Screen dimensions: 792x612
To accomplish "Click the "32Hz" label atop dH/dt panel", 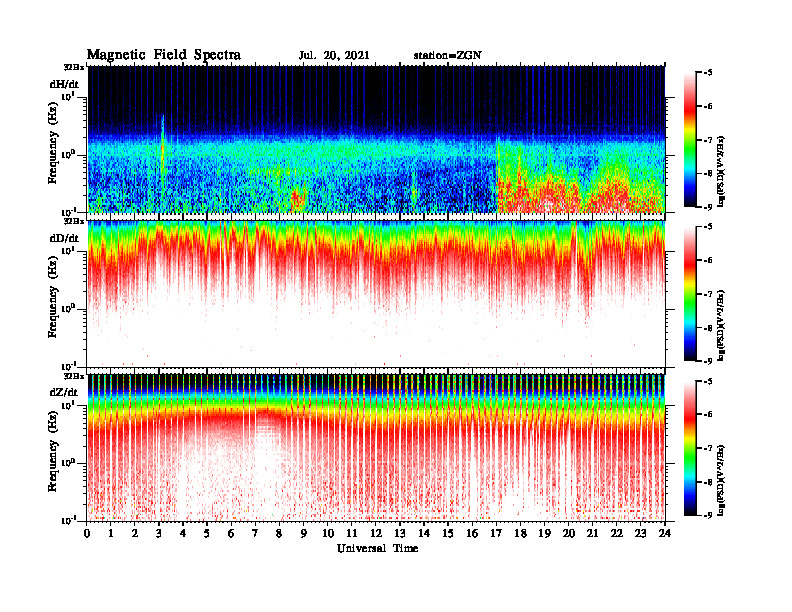I will [74, 67].
